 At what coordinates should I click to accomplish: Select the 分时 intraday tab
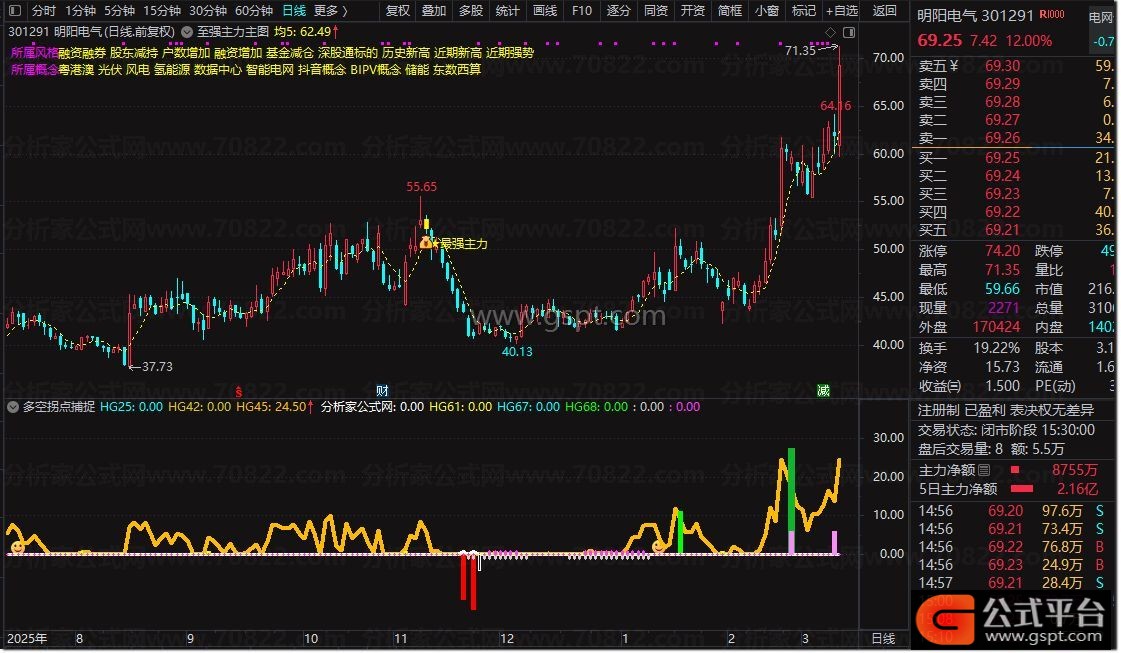pyautogui.click(x=43, y=11)
